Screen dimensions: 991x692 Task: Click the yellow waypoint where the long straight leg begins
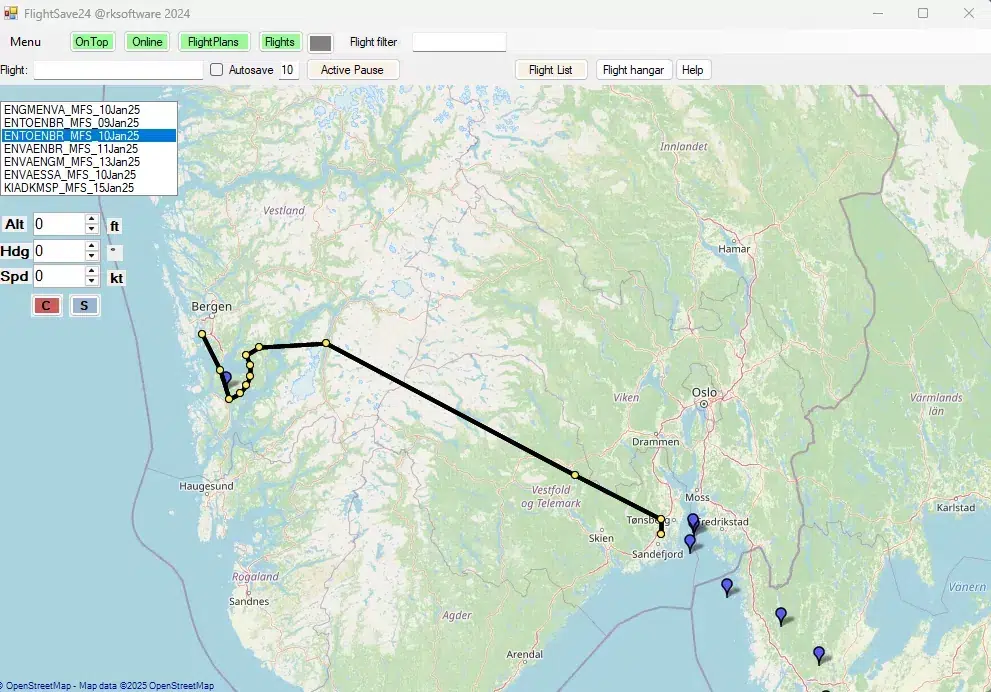pyautogui.click(x=326, y=343)
